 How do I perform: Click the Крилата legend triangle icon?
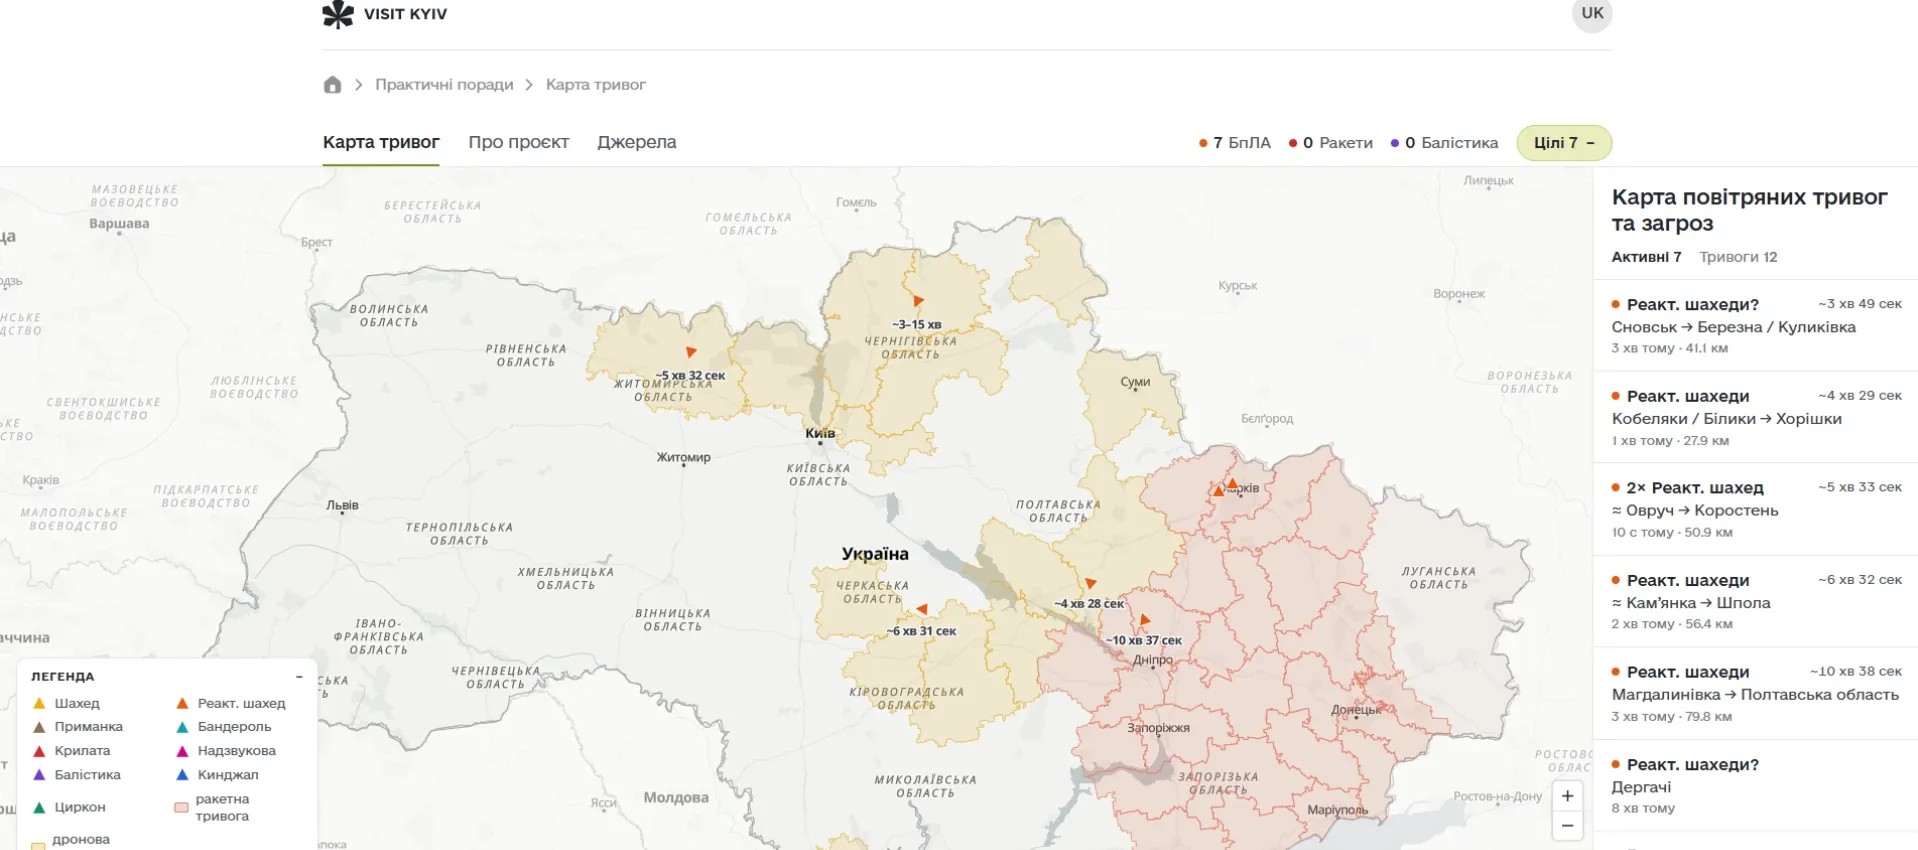coord(39,751)
